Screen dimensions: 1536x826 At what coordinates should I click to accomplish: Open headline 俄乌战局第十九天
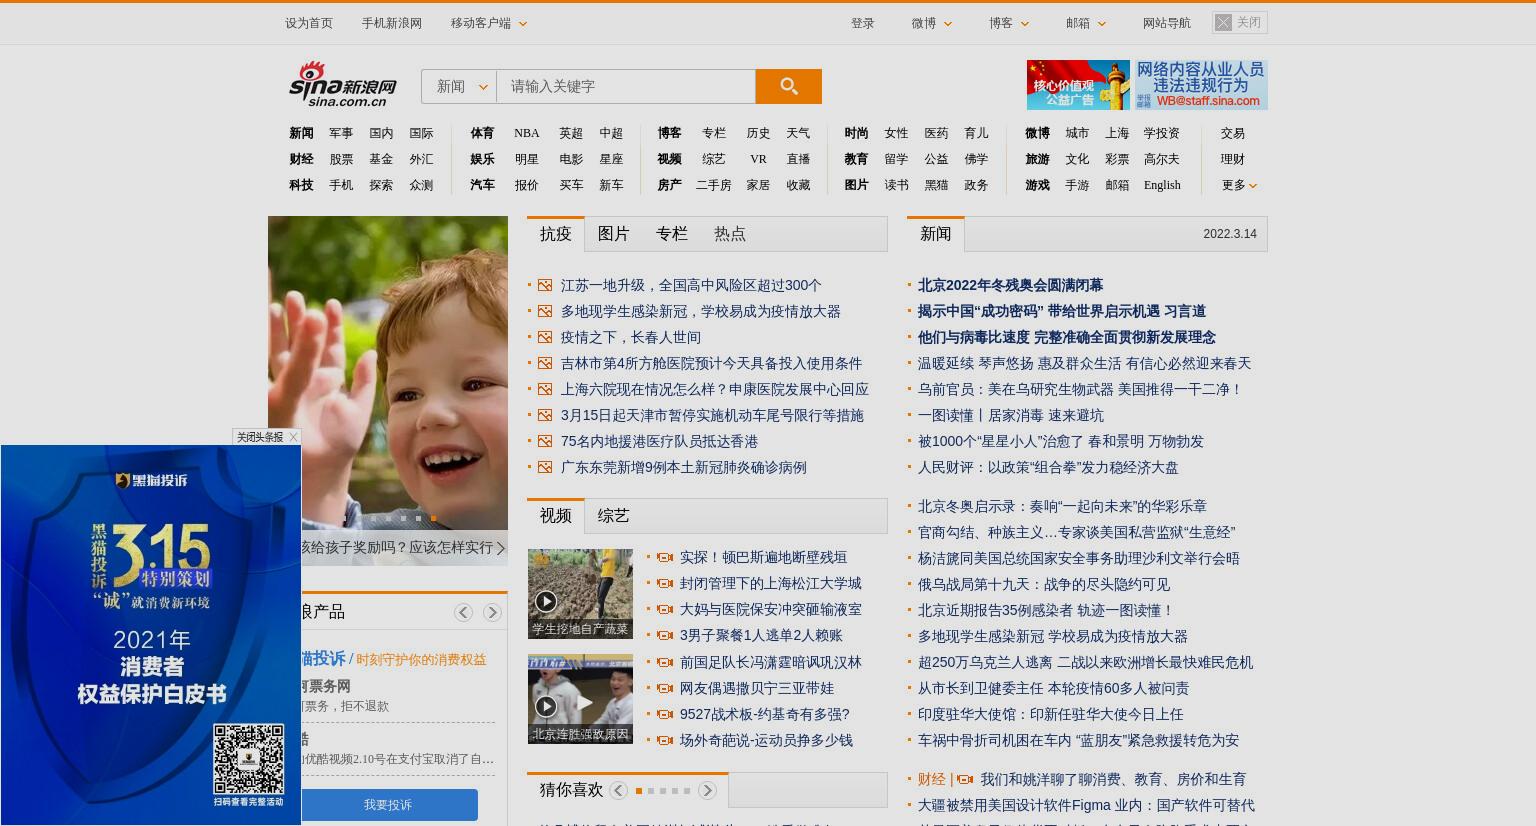coord(1044,584)
